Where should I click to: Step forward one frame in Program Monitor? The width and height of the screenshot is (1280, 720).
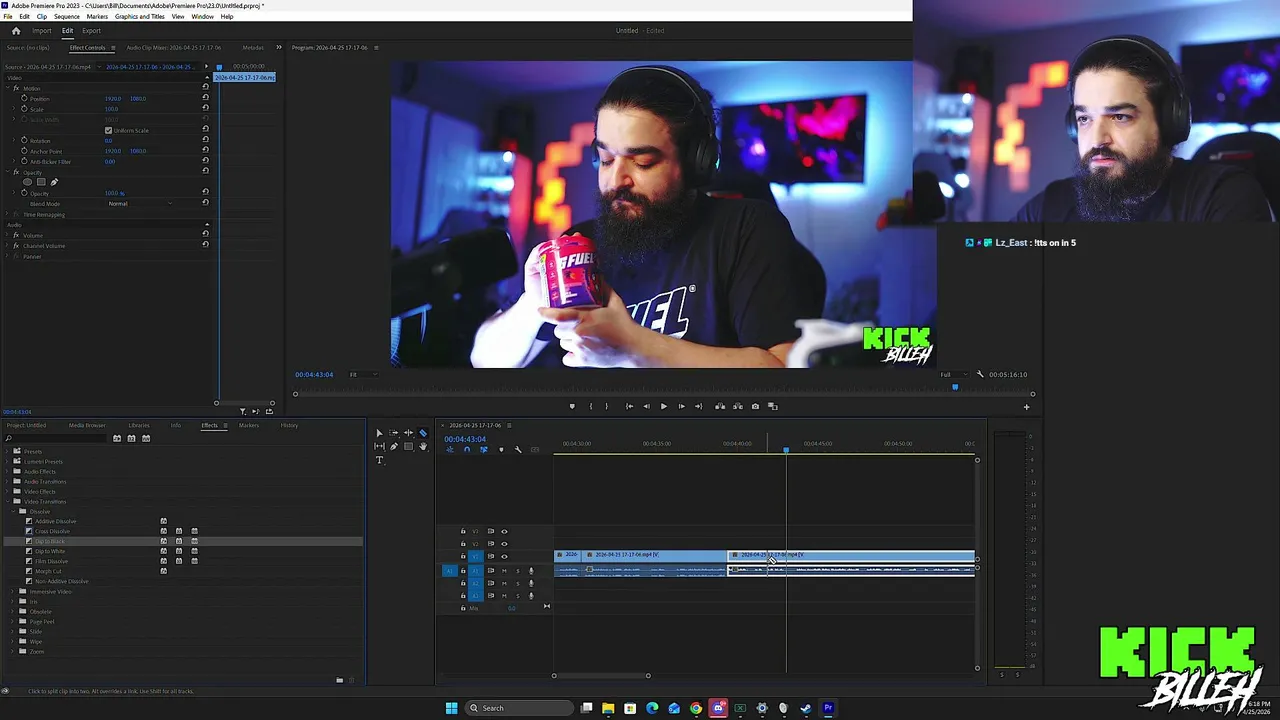click(681, 406)
